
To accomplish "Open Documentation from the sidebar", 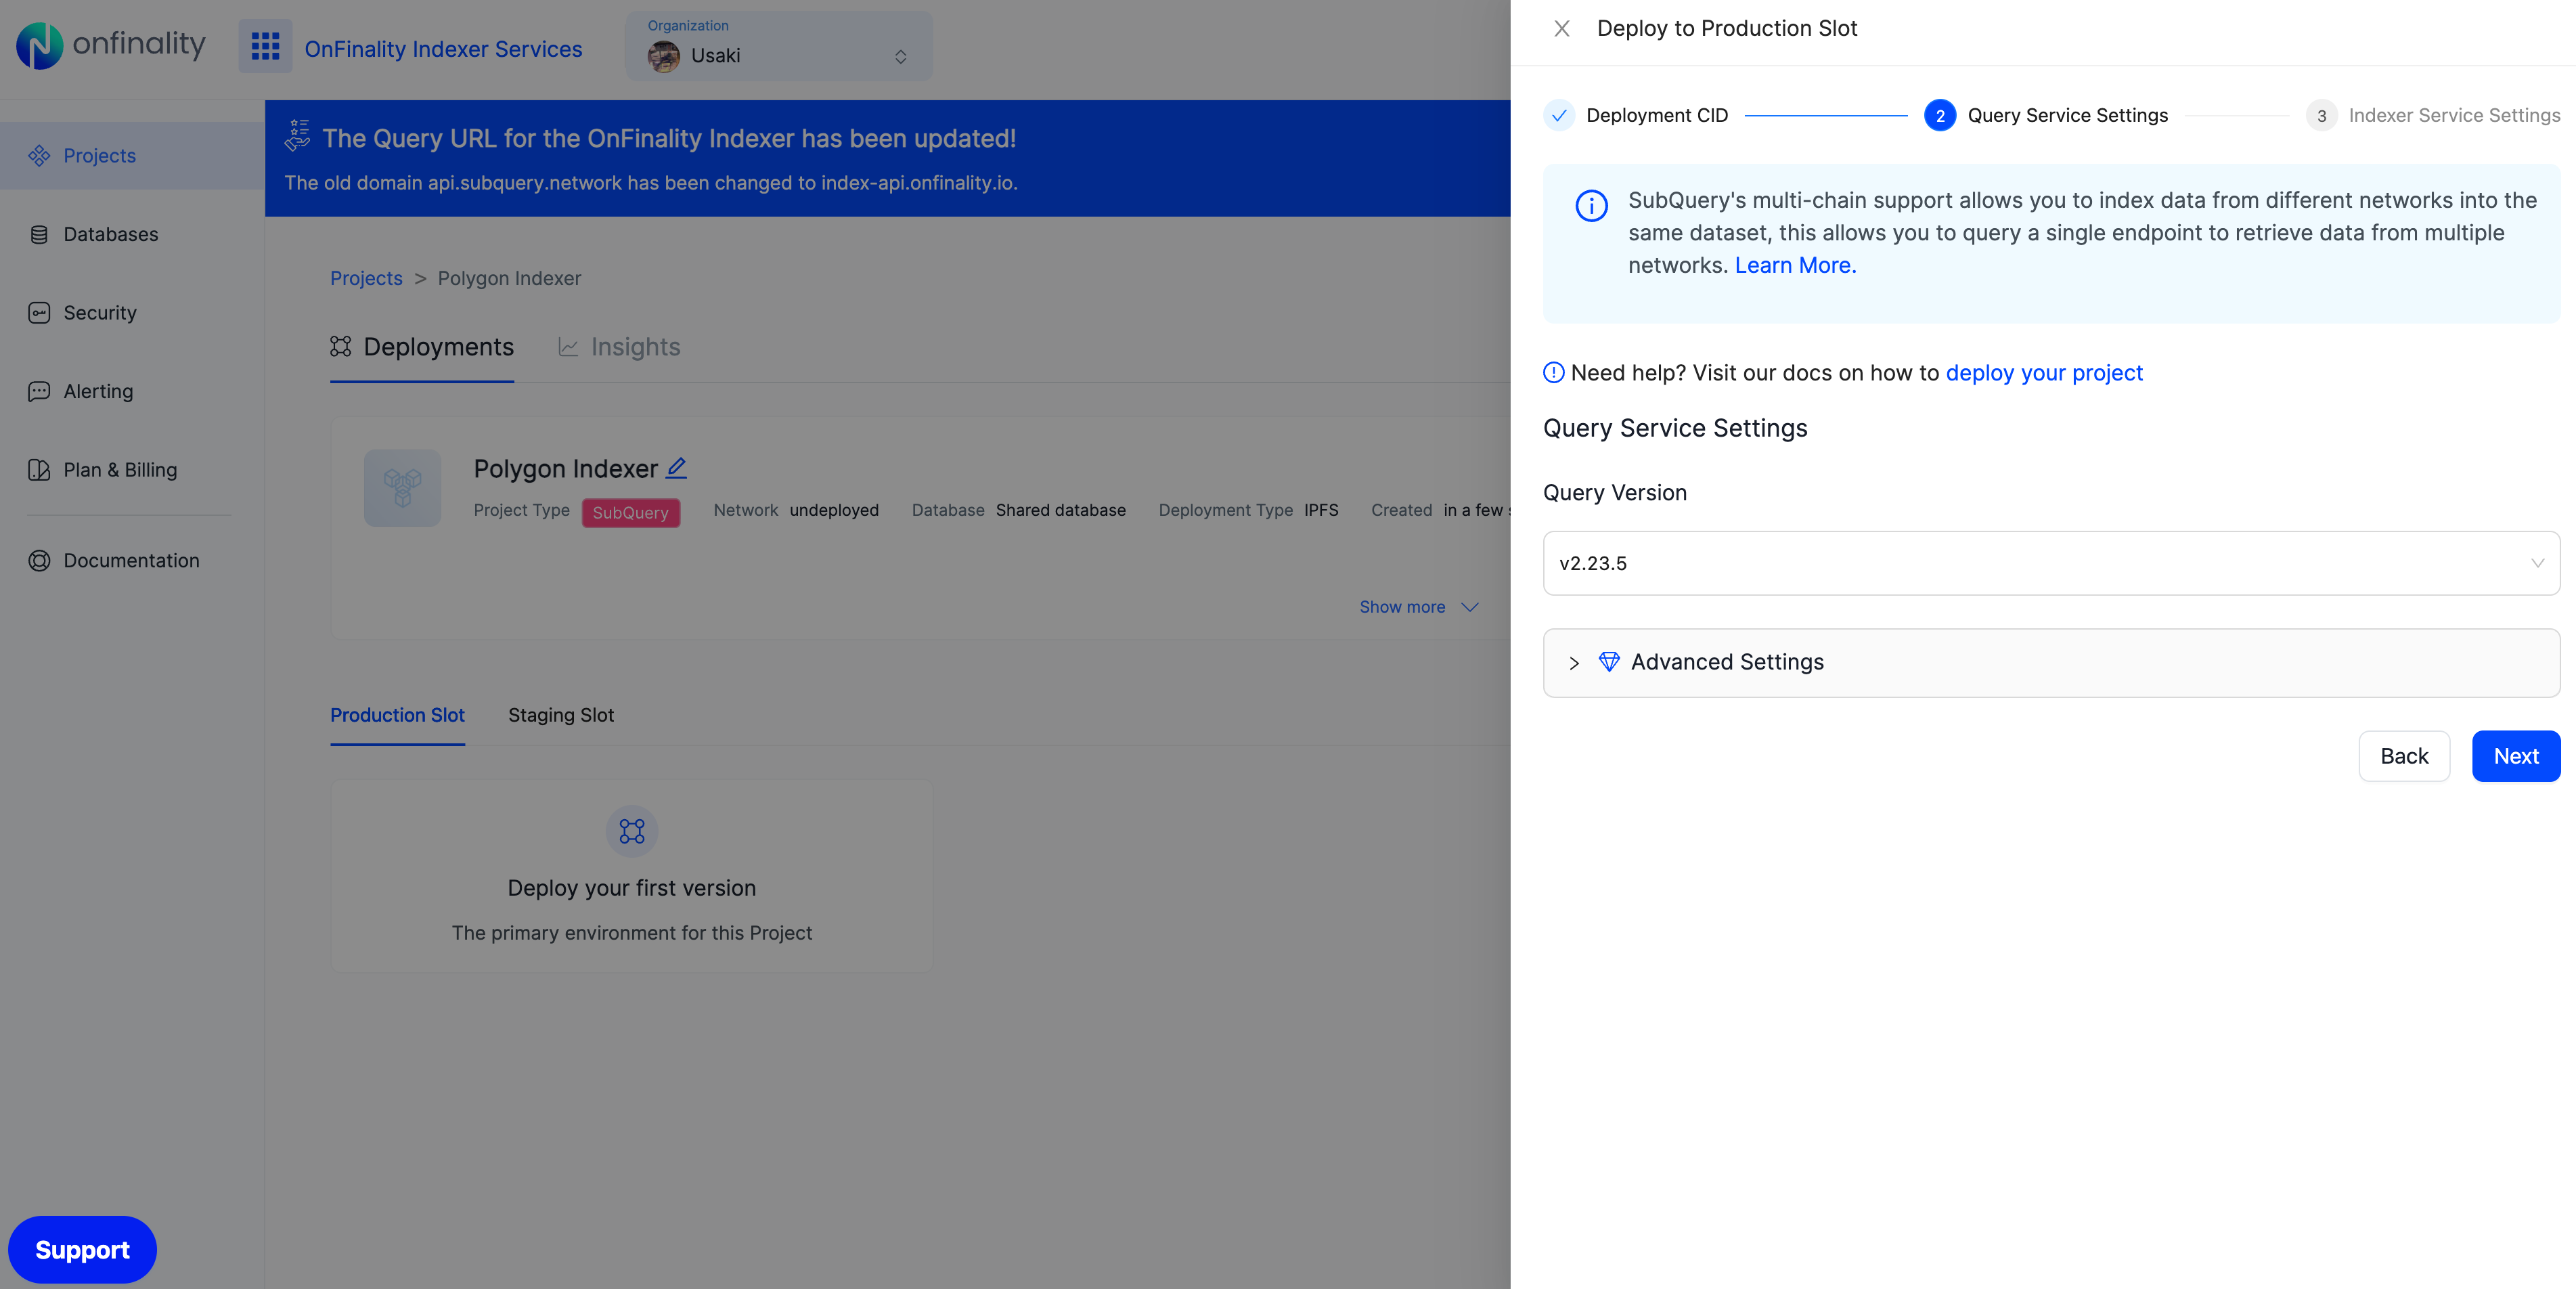I will (x=130, y=561).
